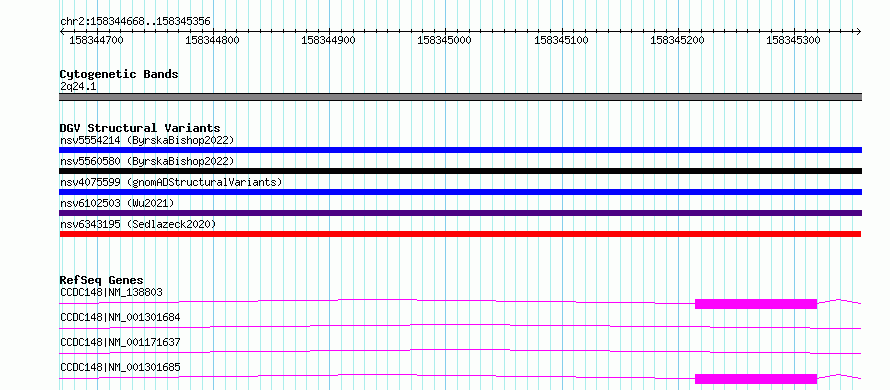Click ruler position label 158345300
This screenshot has width=890, height=390.
pos(793,40)
